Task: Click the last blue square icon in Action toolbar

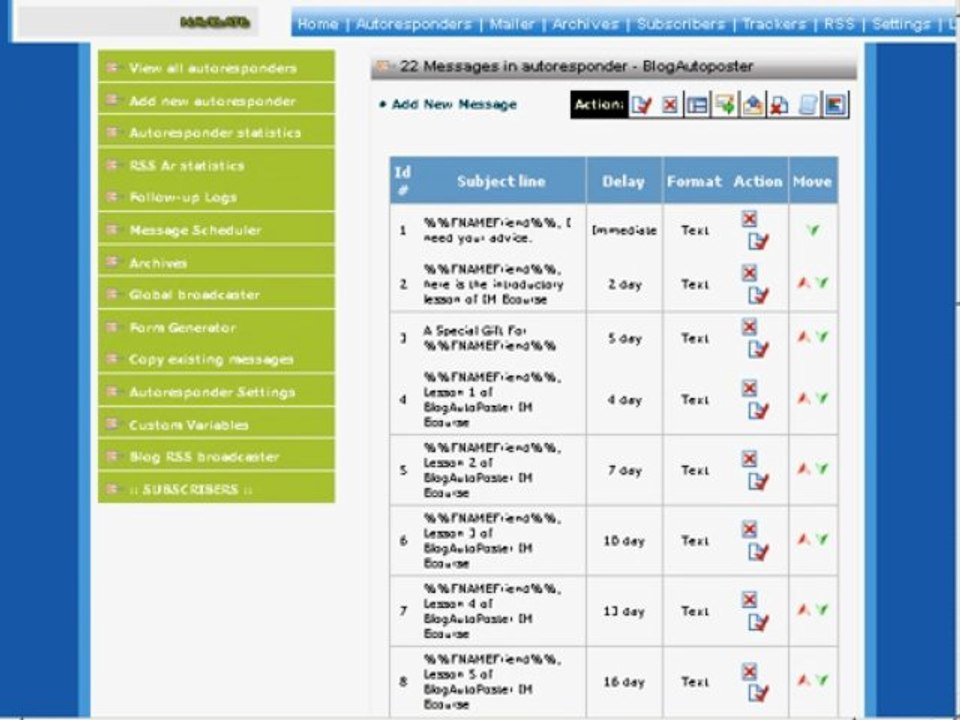Action: click(x=835, y=105)
